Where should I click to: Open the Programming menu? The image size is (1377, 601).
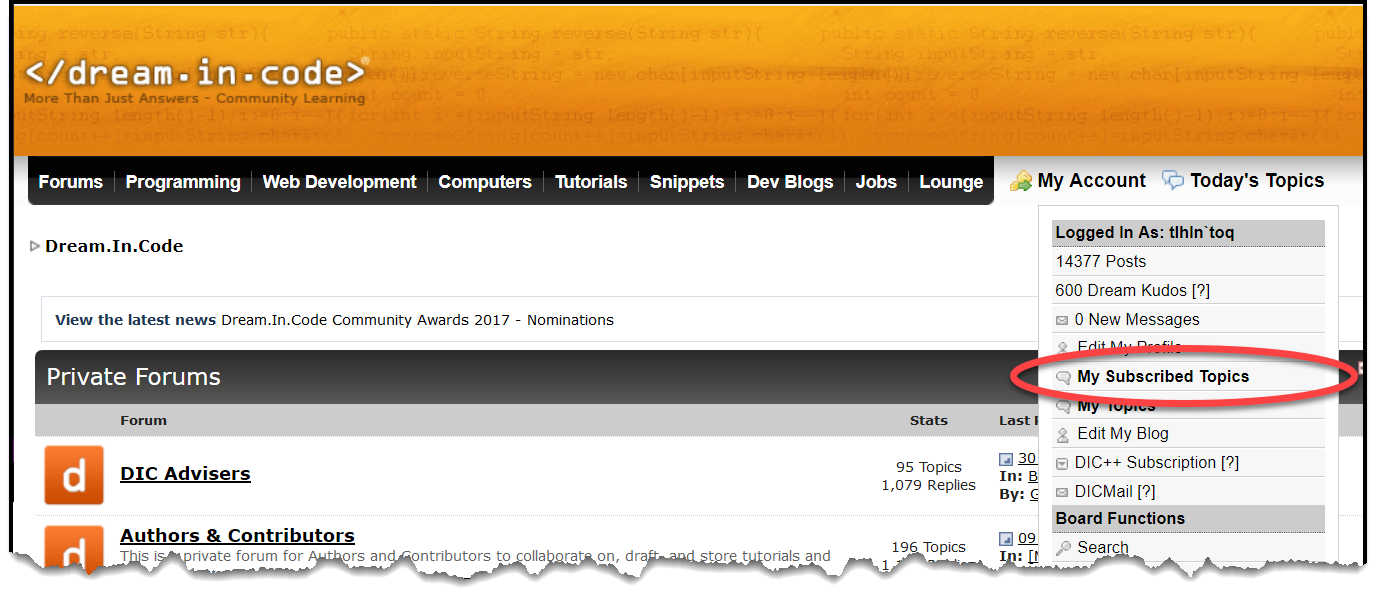[x=183, y=182]
